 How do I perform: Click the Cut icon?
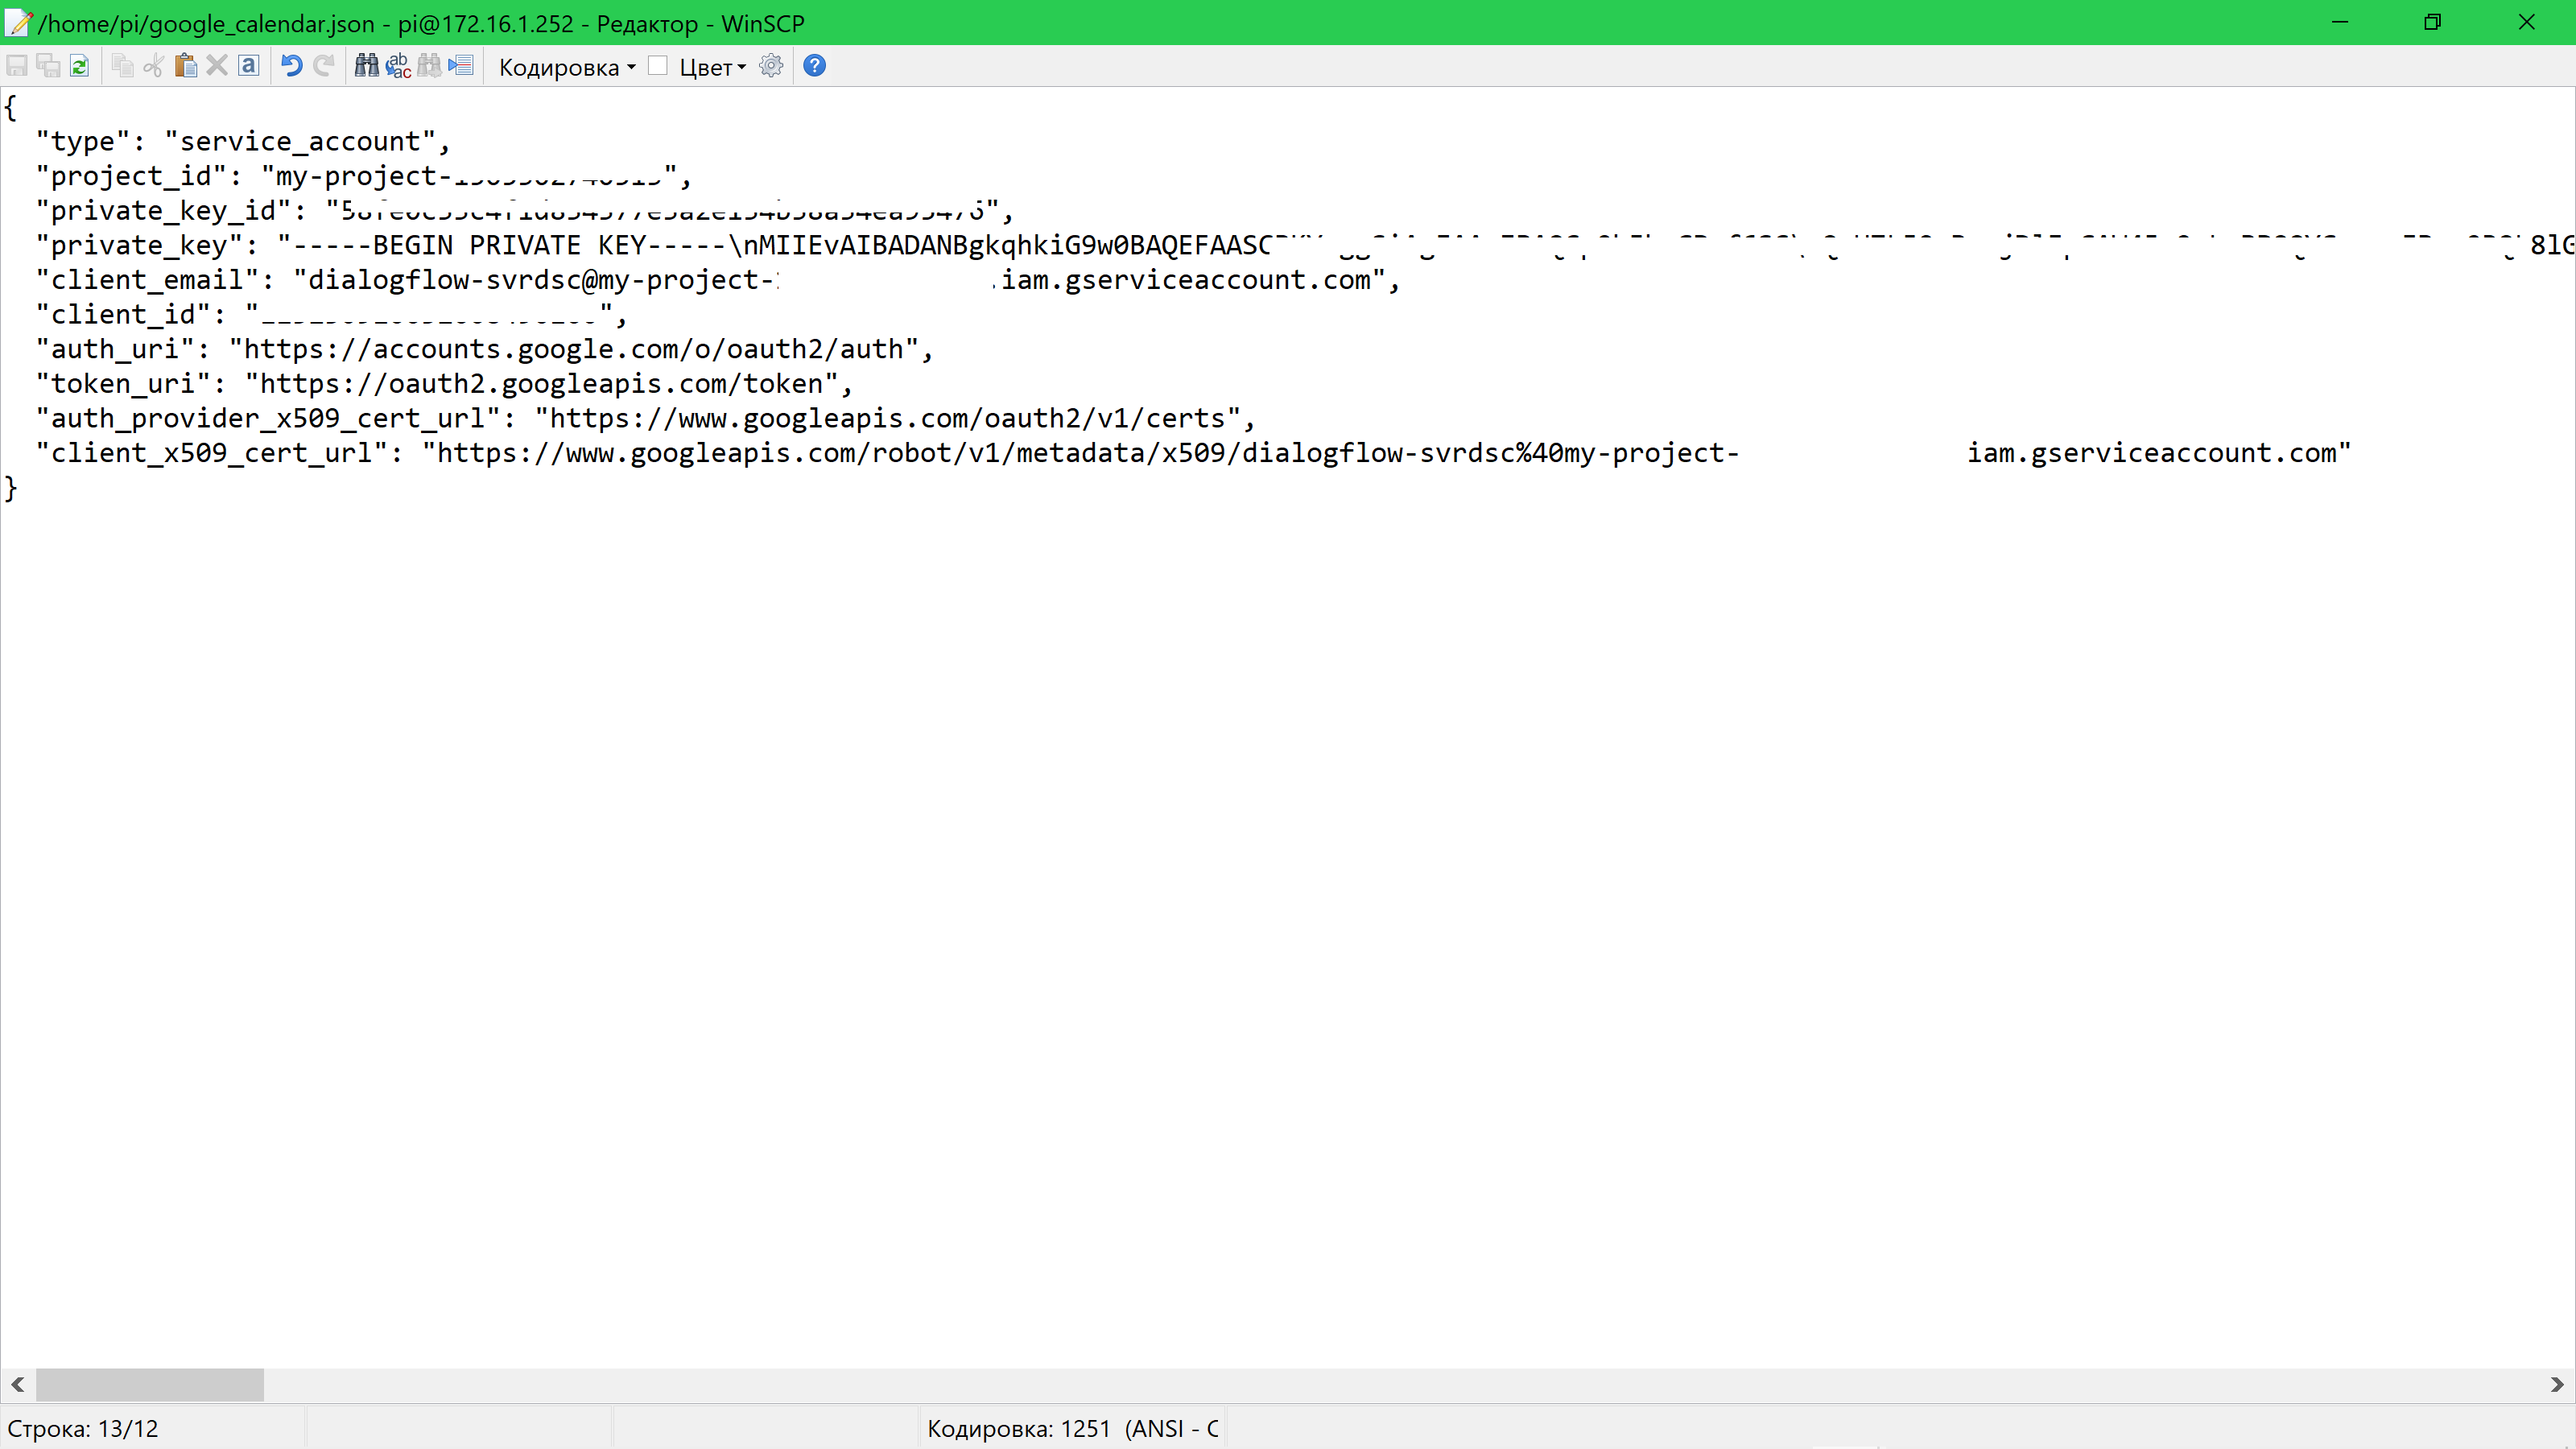point(153,66)
